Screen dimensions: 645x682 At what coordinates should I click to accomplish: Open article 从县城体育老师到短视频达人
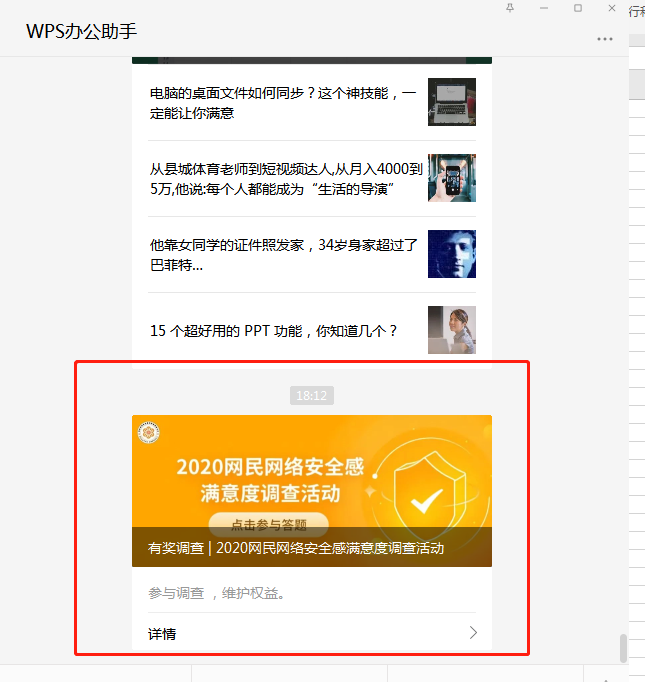click(x=286, y=179)
